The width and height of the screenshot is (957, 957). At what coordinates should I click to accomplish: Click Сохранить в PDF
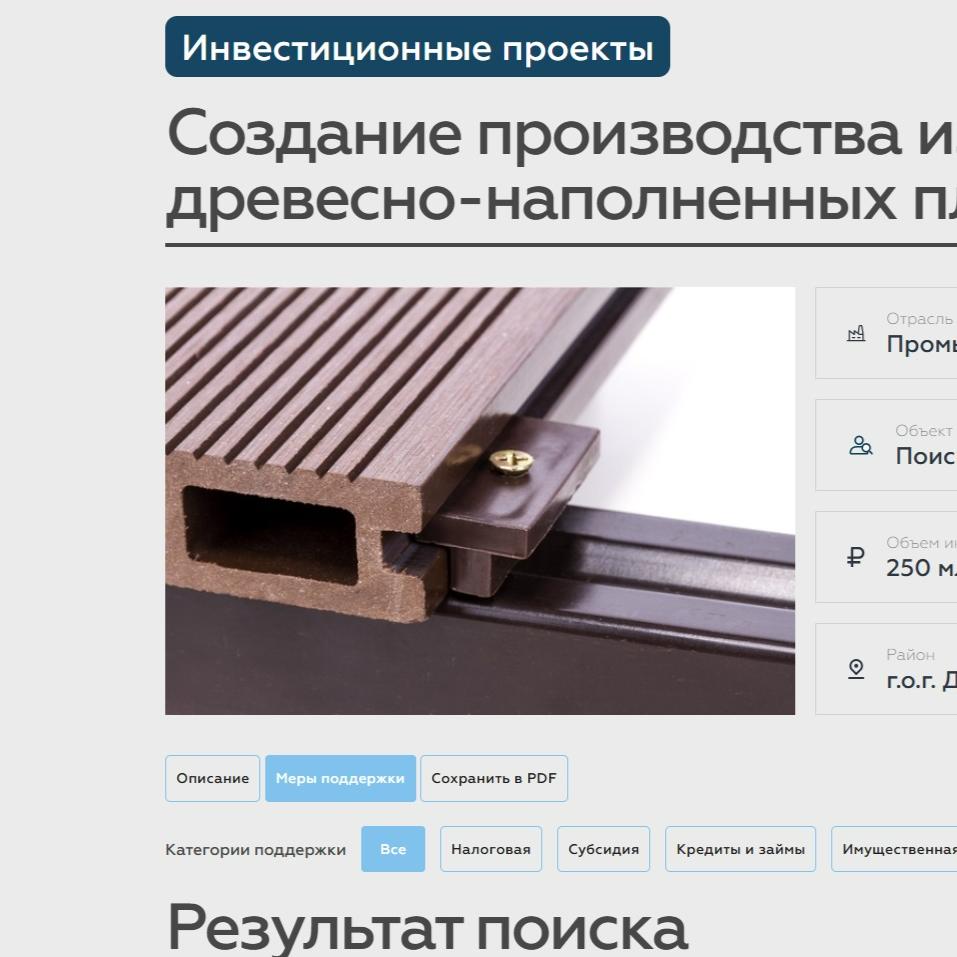[x=494, y=778]
